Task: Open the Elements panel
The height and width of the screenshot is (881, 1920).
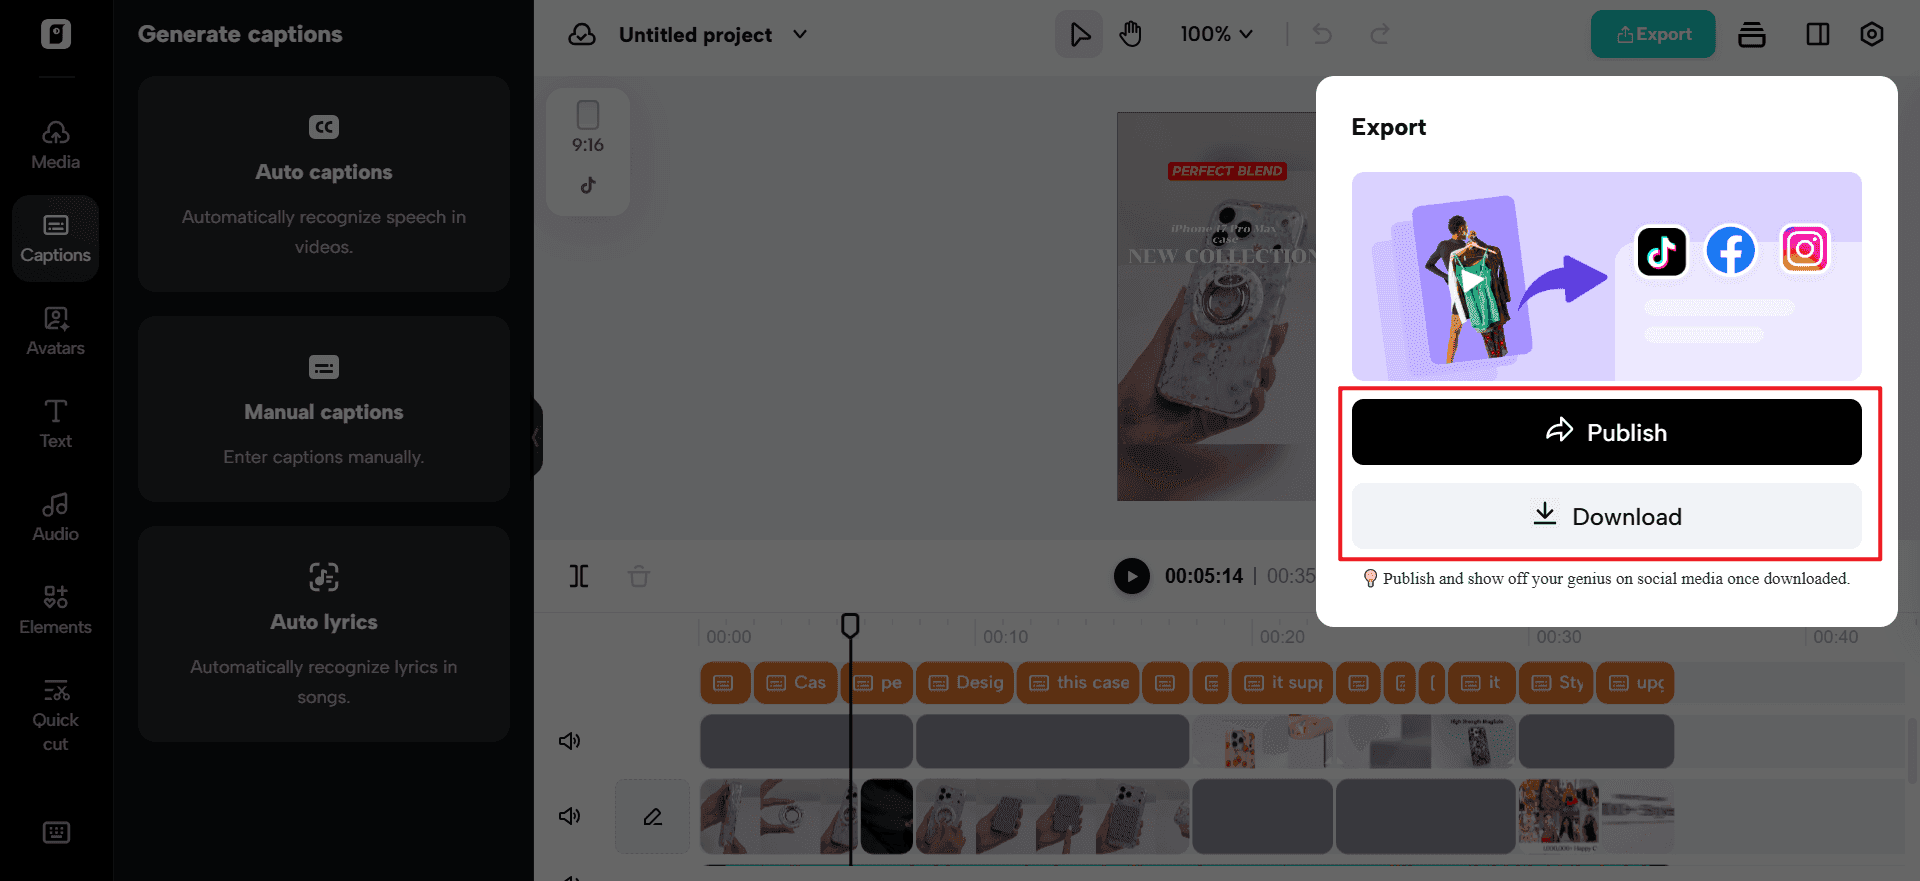Action: click(x=55, y=611)
